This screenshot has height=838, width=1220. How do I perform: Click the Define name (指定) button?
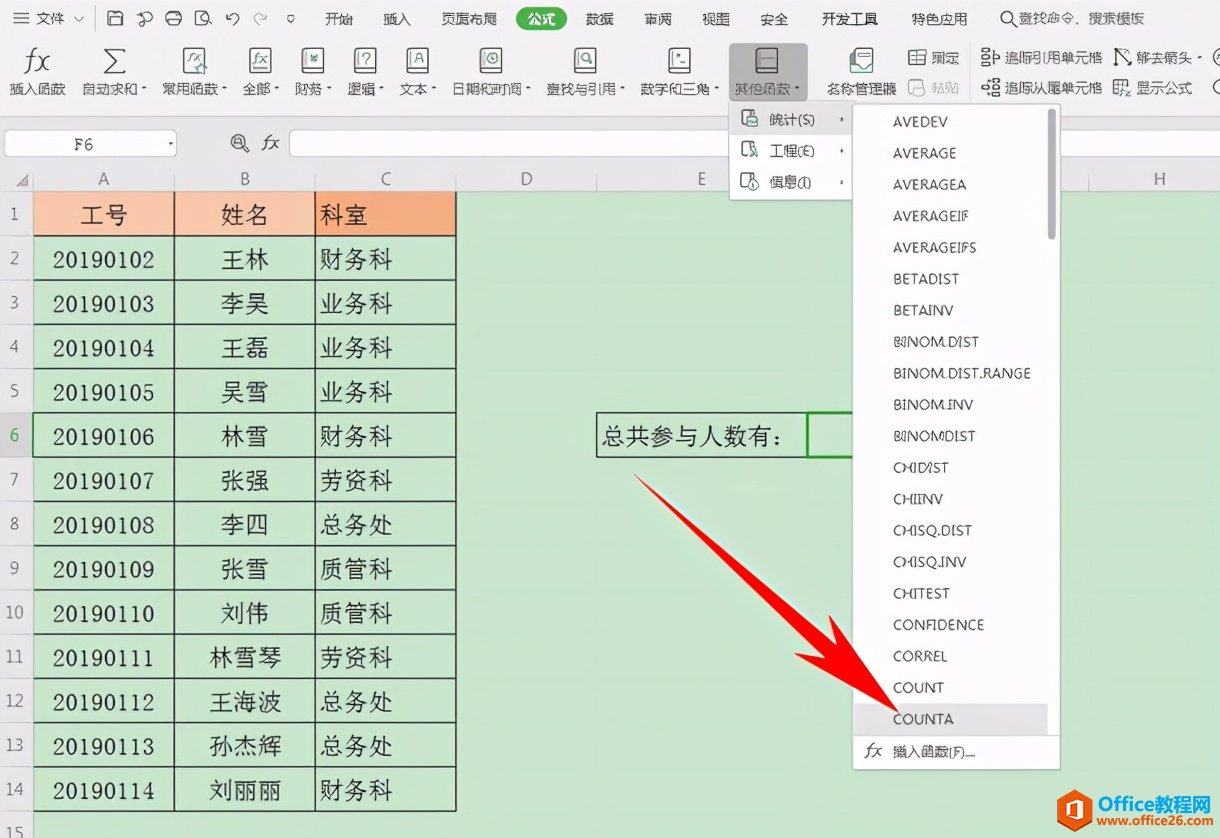click(x=933, y=59)
